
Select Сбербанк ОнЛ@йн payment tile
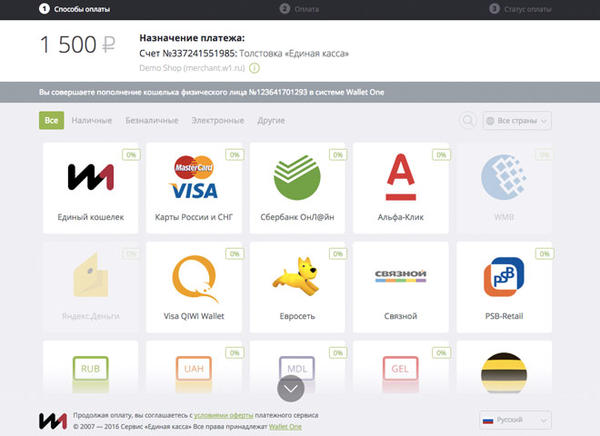297,188
